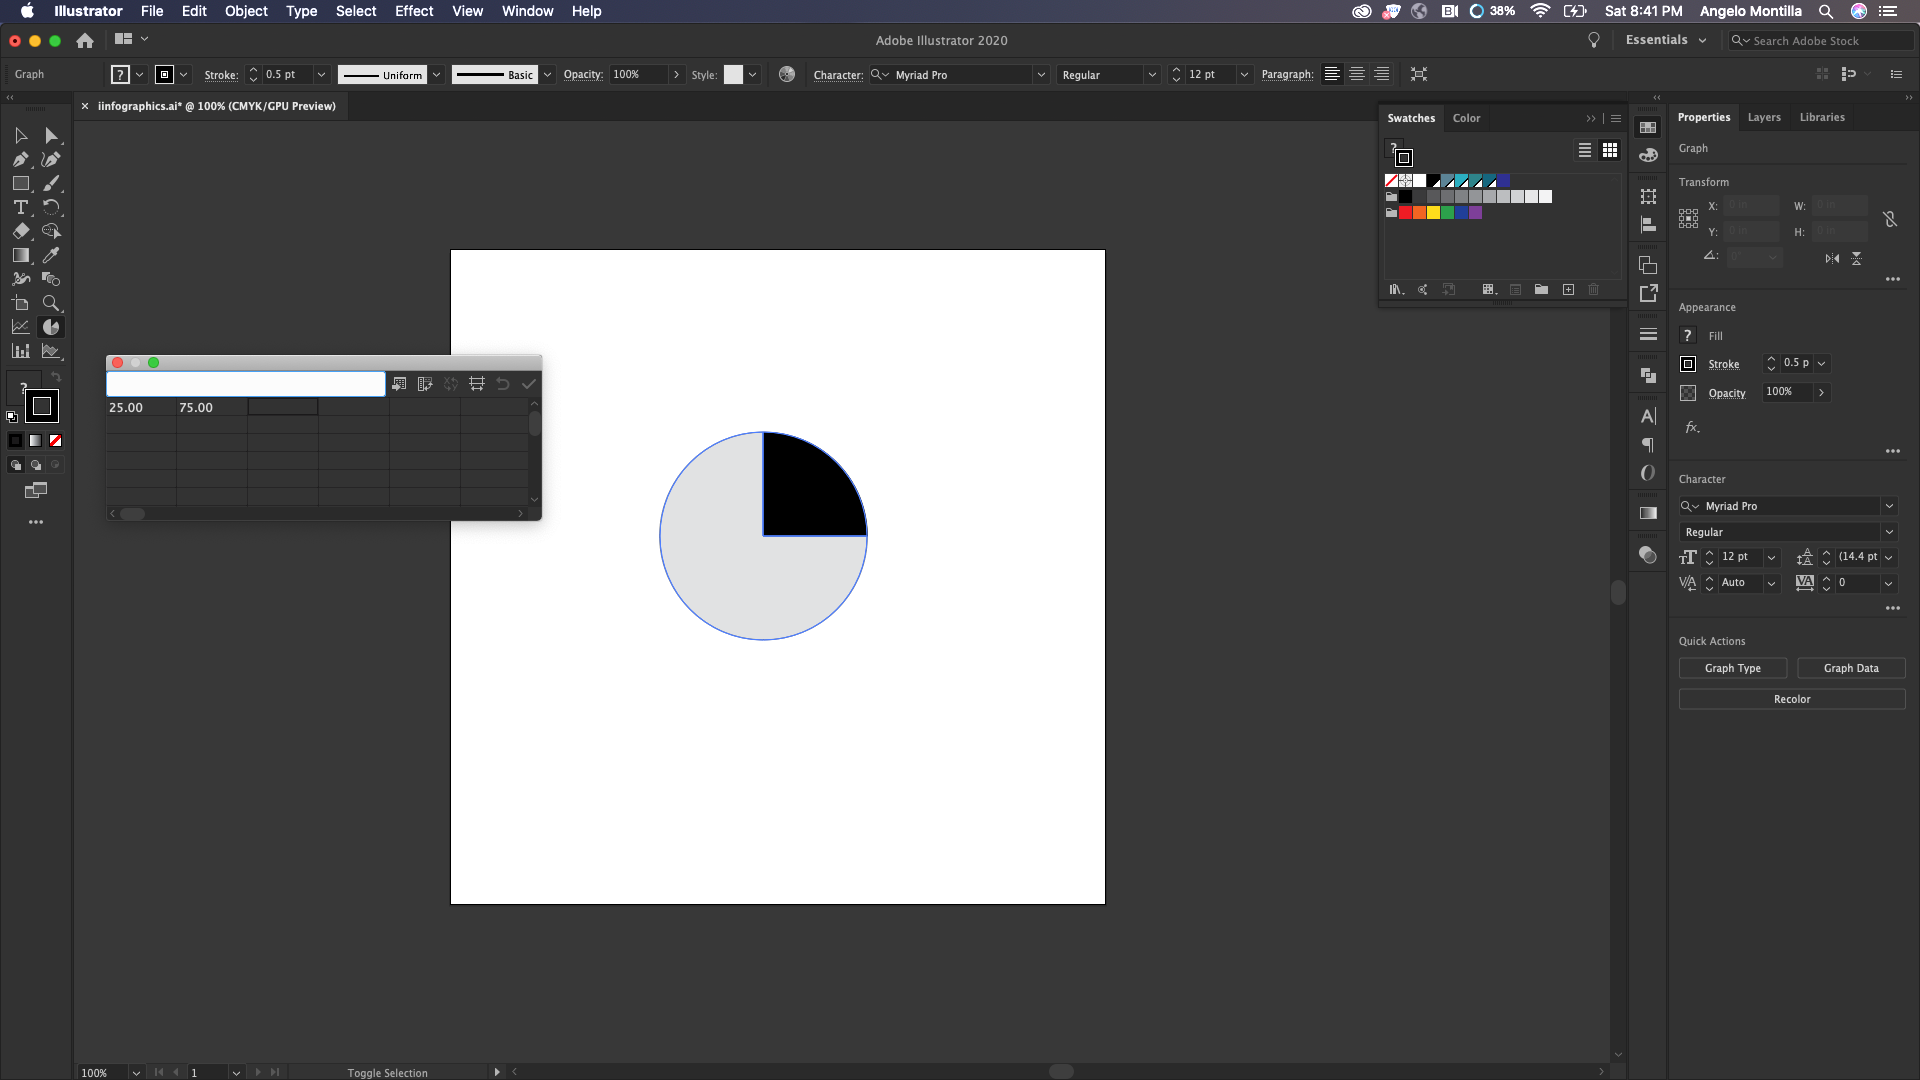
Task: Choose the Rotate tool
Action: point(51,207)
